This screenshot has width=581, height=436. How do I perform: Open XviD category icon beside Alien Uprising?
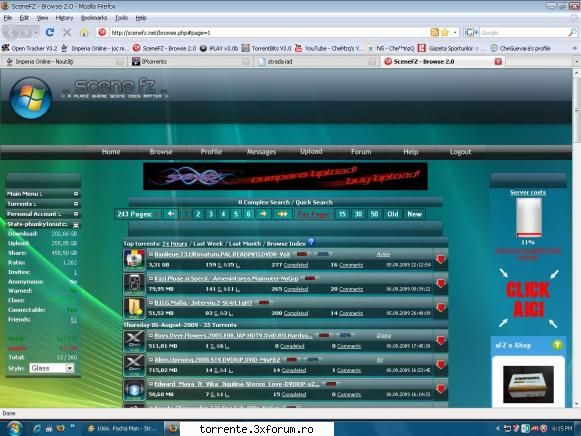134,365
